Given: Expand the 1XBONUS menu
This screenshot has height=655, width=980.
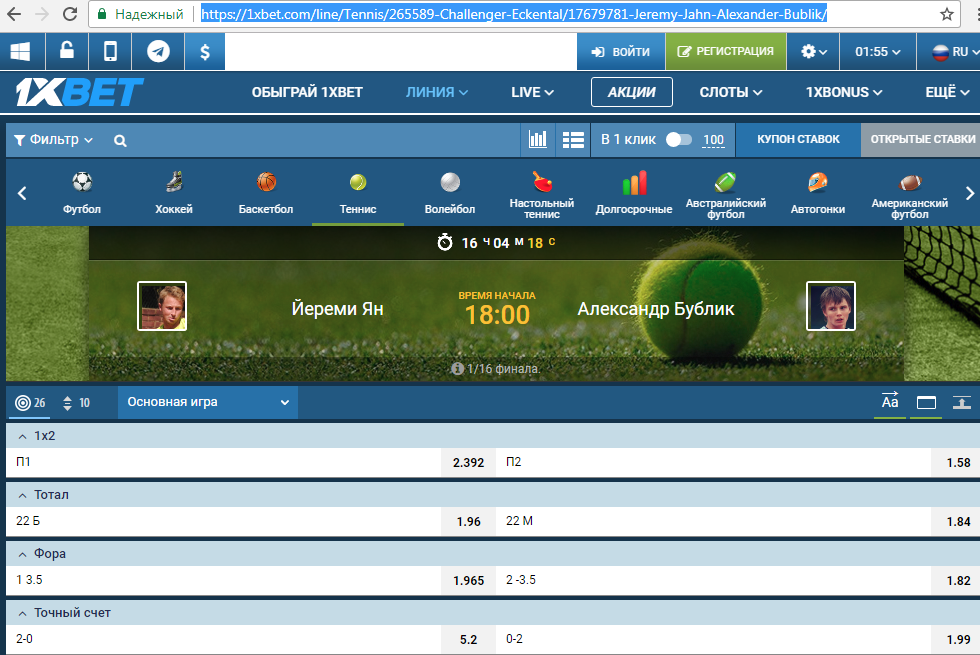Looking at the screenshot, I should (844, 92).
